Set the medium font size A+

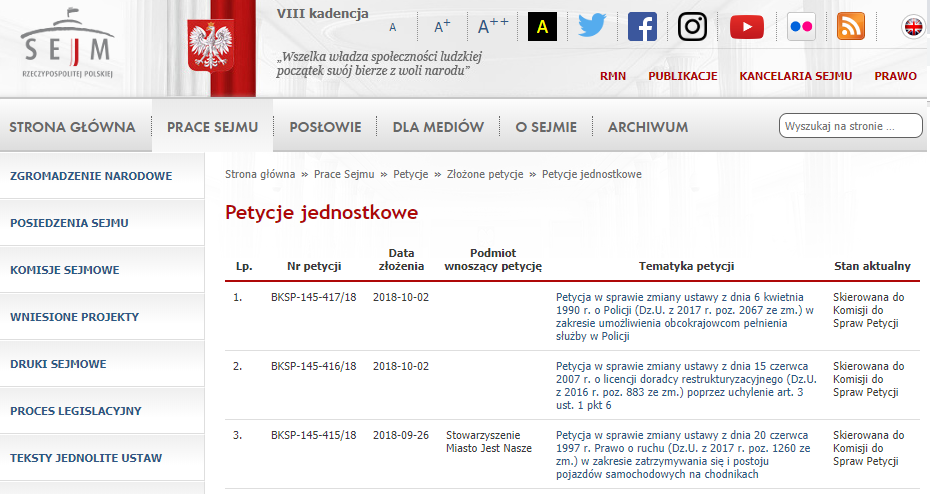pos(442,27)
